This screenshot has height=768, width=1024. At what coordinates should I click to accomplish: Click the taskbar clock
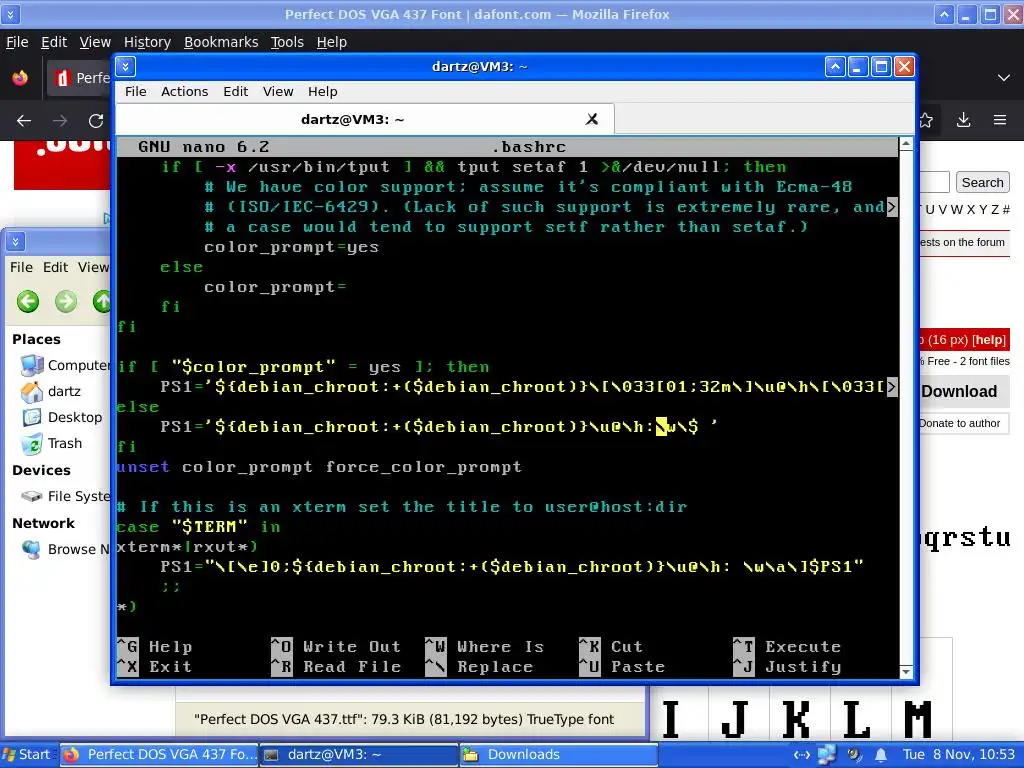coord(959,754)
